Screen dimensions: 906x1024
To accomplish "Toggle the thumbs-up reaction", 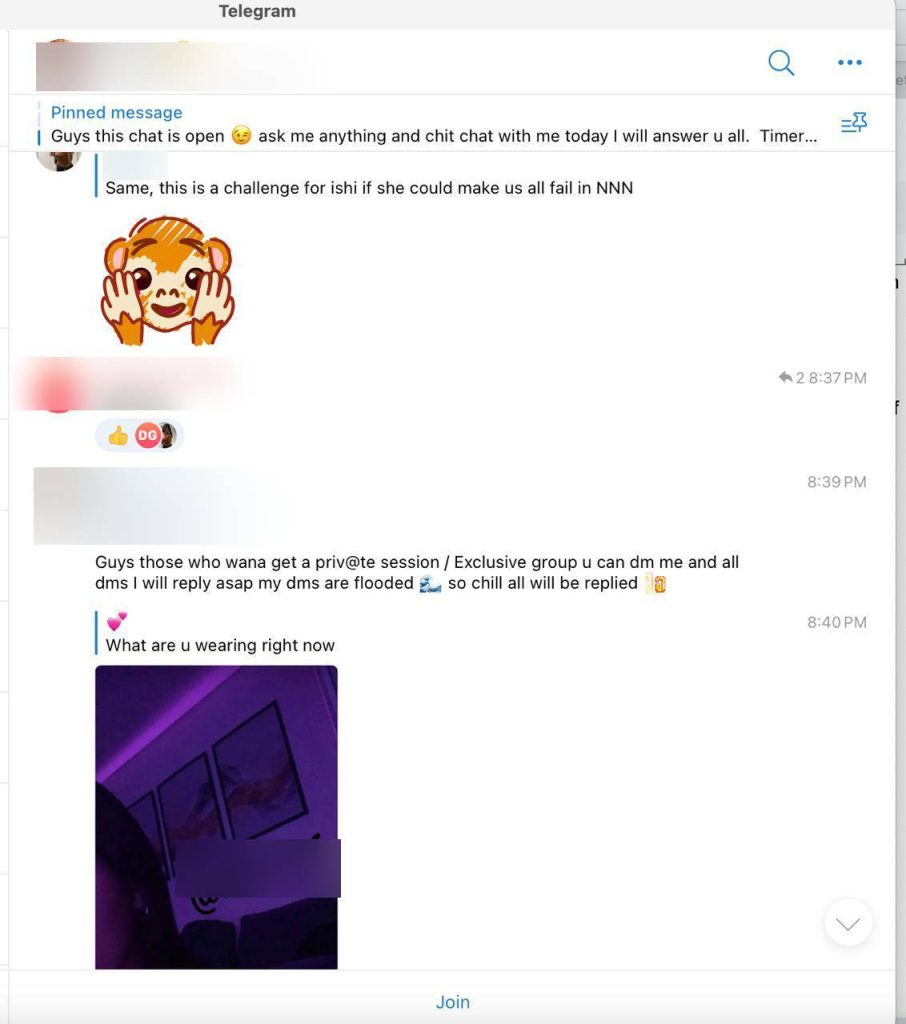I will pyautogui.click(x=118, y=436).
